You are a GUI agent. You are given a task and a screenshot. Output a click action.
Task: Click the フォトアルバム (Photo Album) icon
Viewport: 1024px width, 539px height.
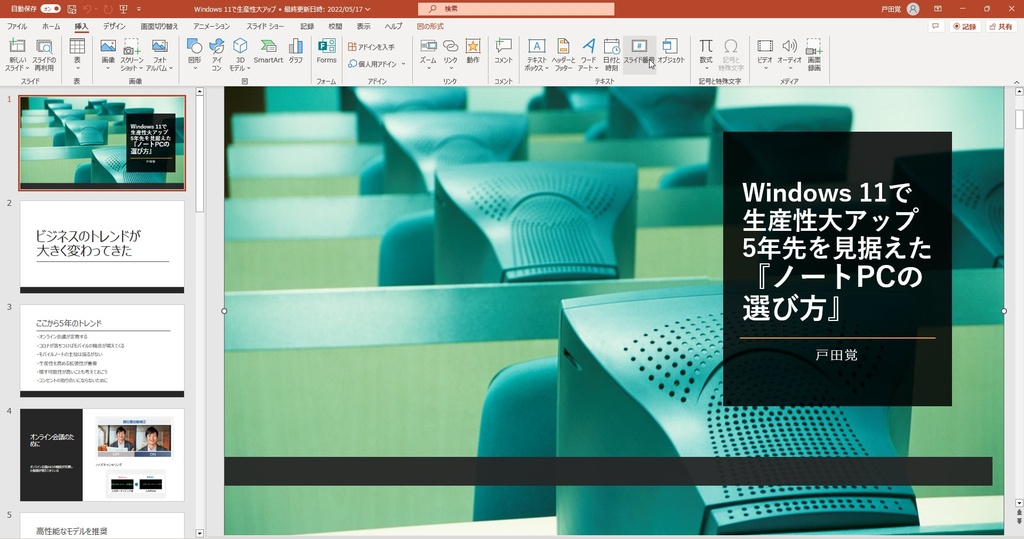(x=160, y=46)
